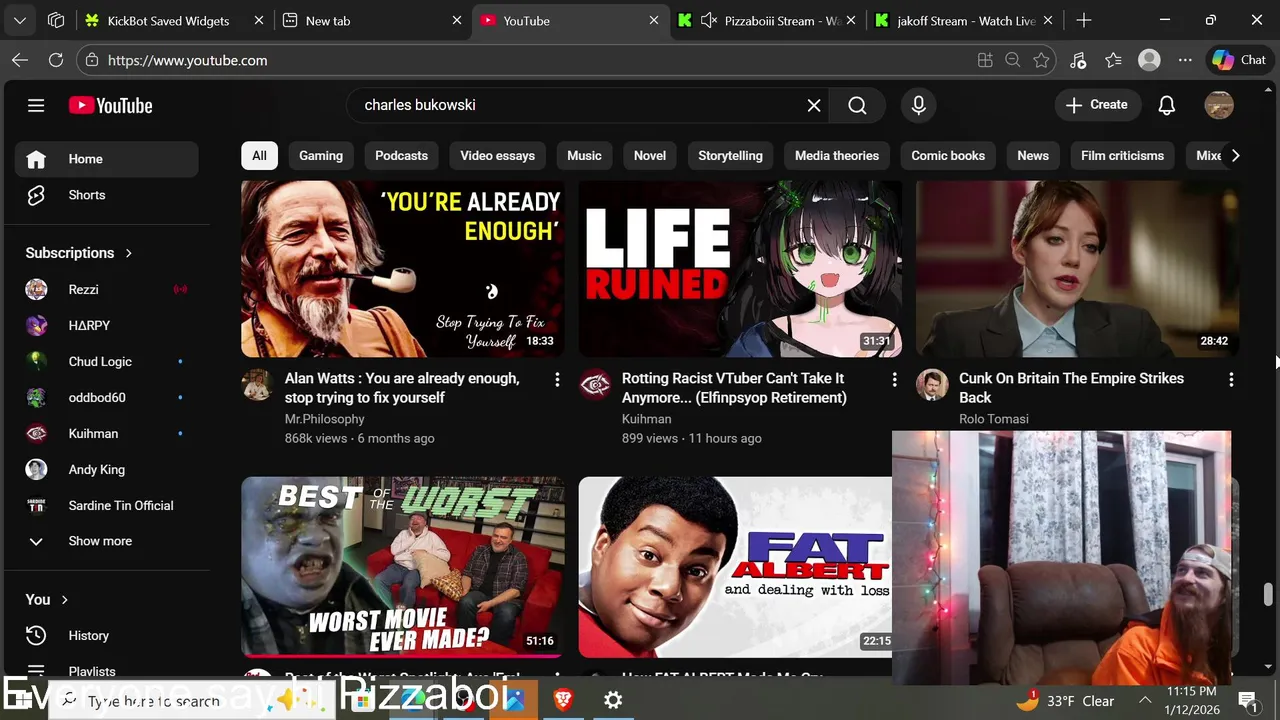This screenshot has width=1280, height=720.
Task: Click the browser address bar URL
Action: (x=187, y=60)
